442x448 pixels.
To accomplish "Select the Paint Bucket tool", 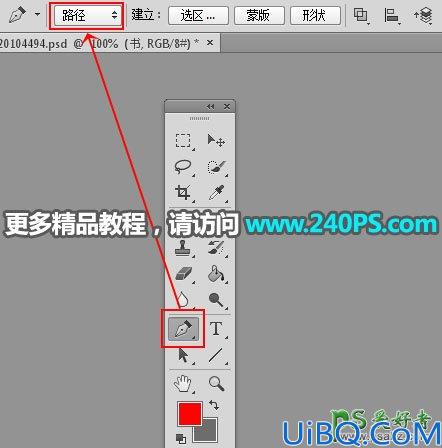I will 216,274.
